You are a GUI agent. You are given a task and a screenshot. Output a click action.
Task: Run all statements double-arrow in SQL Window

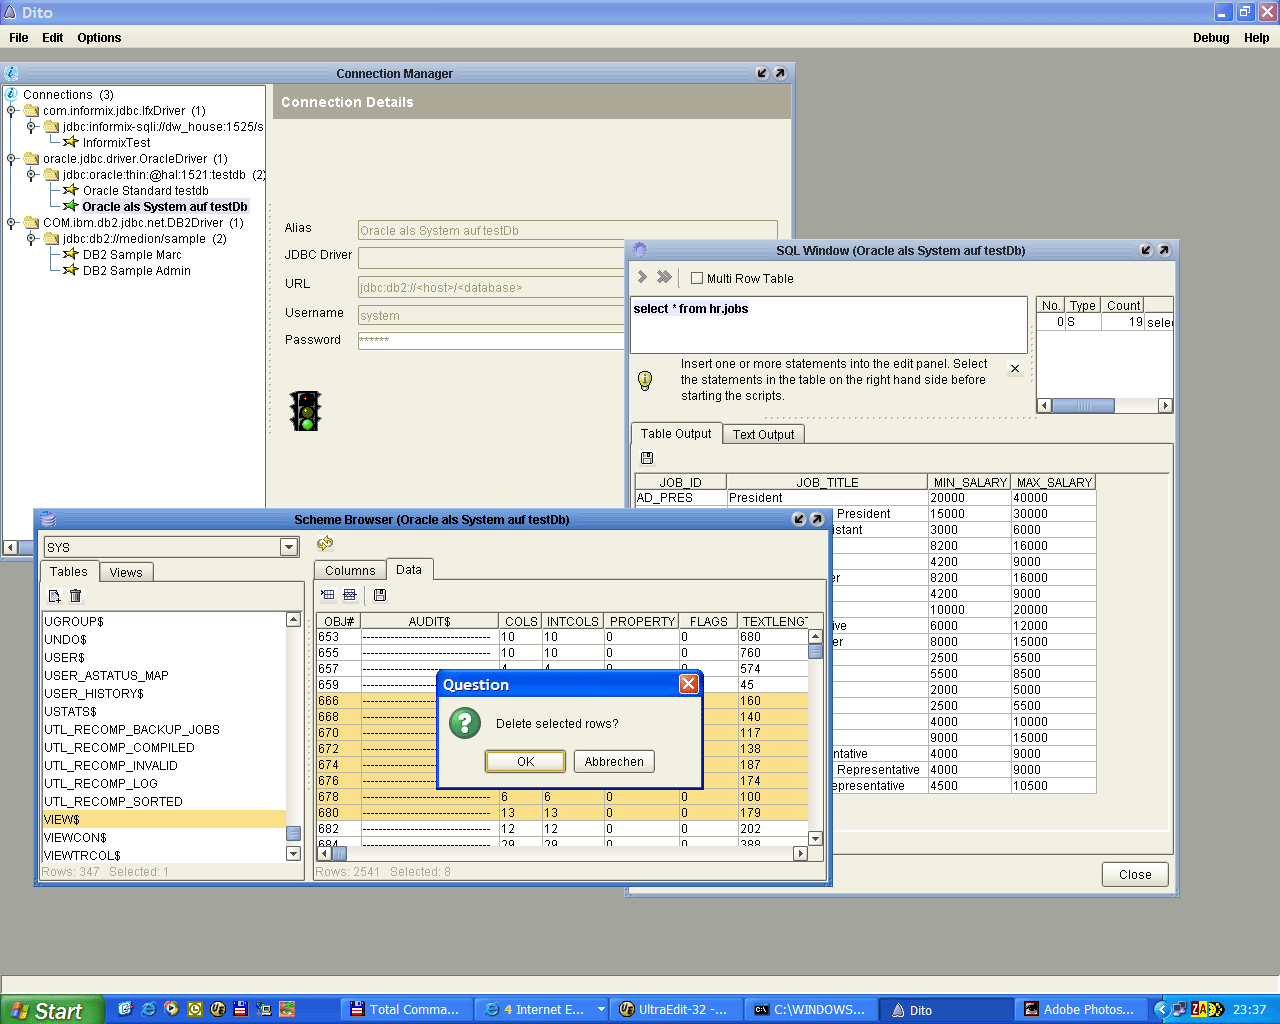tap(664, 277)
